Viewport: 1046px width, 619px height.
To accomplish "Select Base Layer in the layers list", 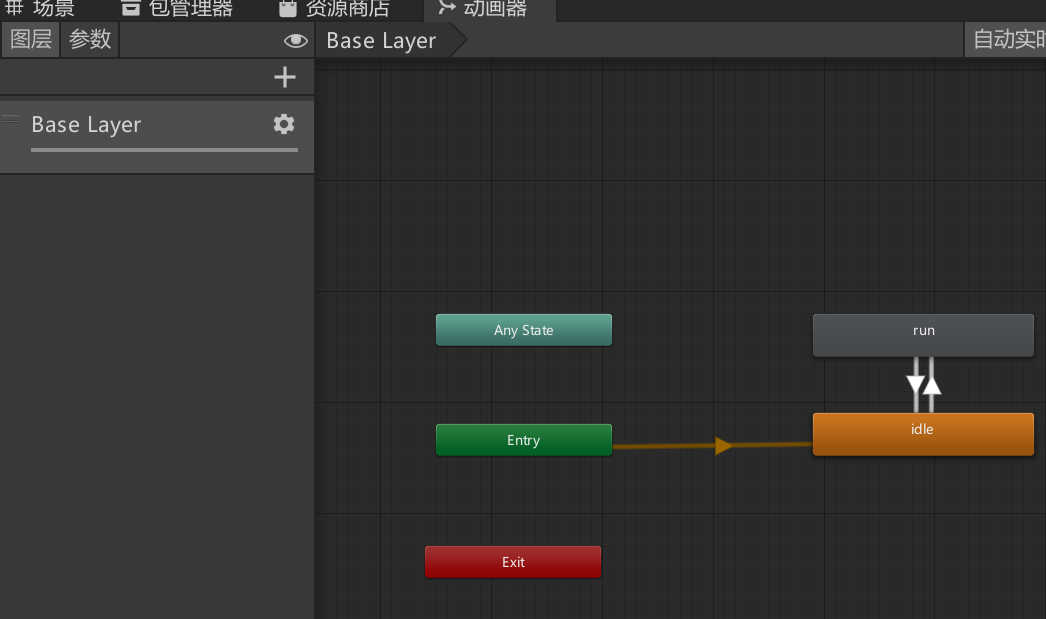I will click(x=157, y=137).
